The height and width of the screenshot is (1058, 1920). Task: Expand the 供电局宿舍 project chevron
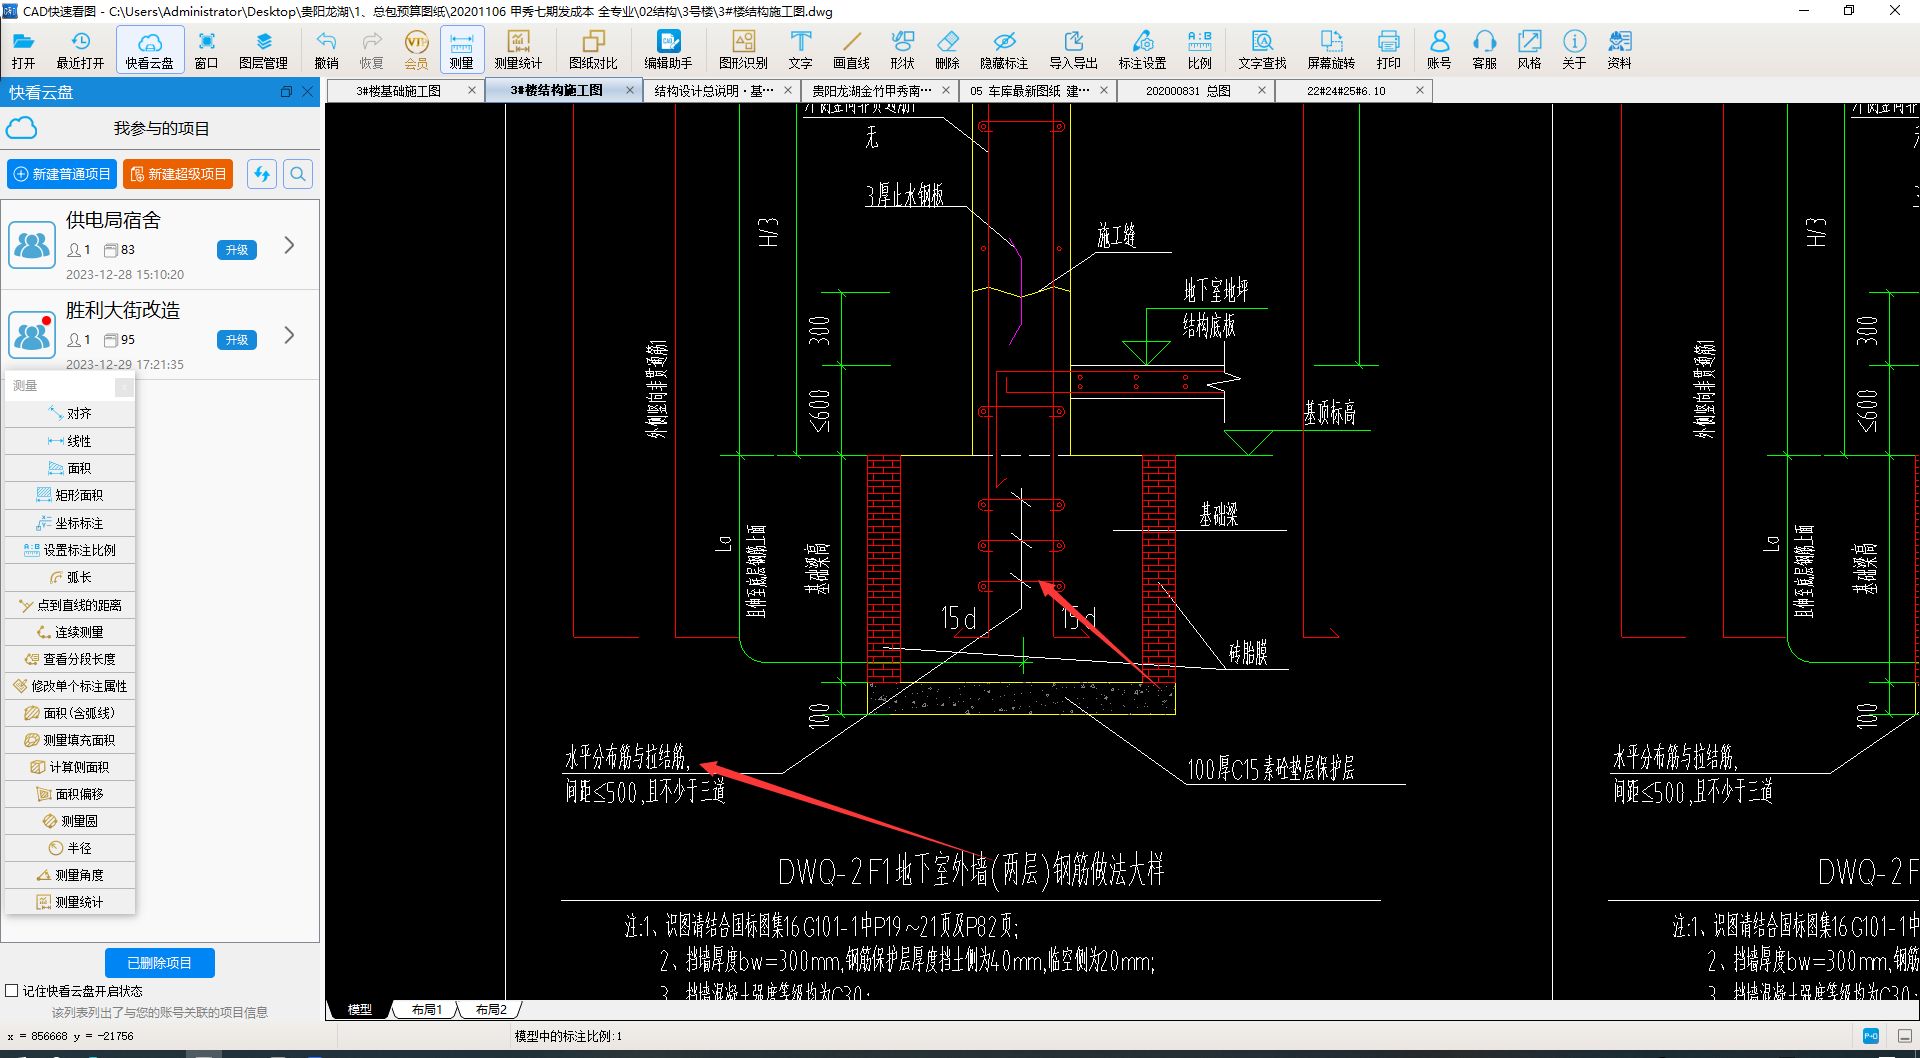(x=289, y=245)
